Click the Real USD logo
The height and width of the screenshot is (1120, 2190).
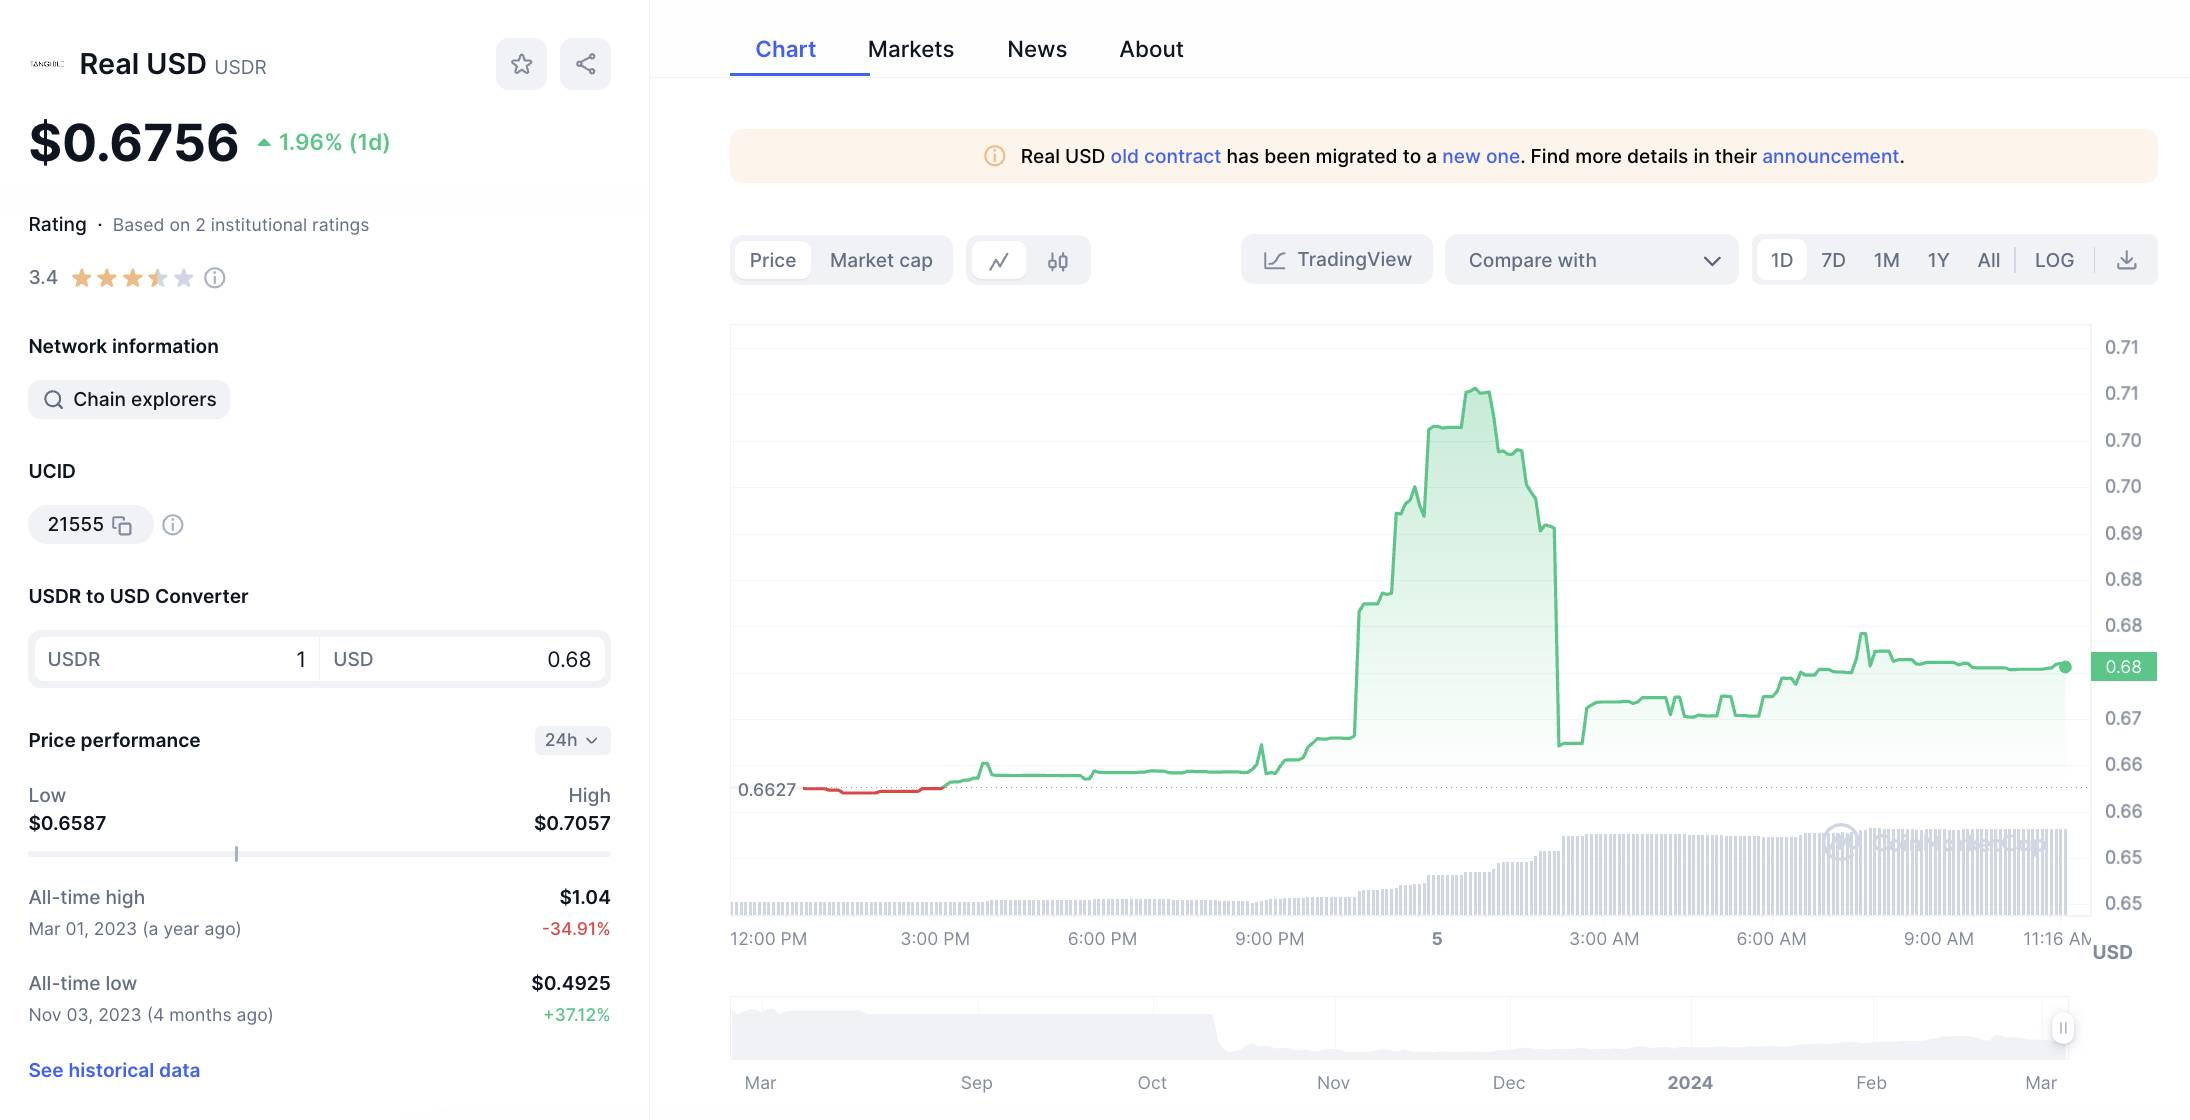(x=47, y=64)
